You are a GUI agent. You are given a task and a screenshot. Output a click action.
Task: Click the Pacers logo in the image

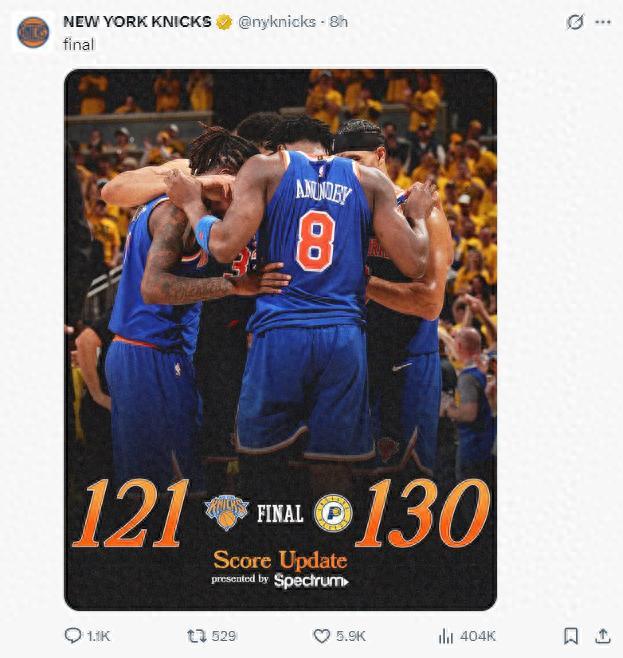pyautogui.click(x=333, y=513)
